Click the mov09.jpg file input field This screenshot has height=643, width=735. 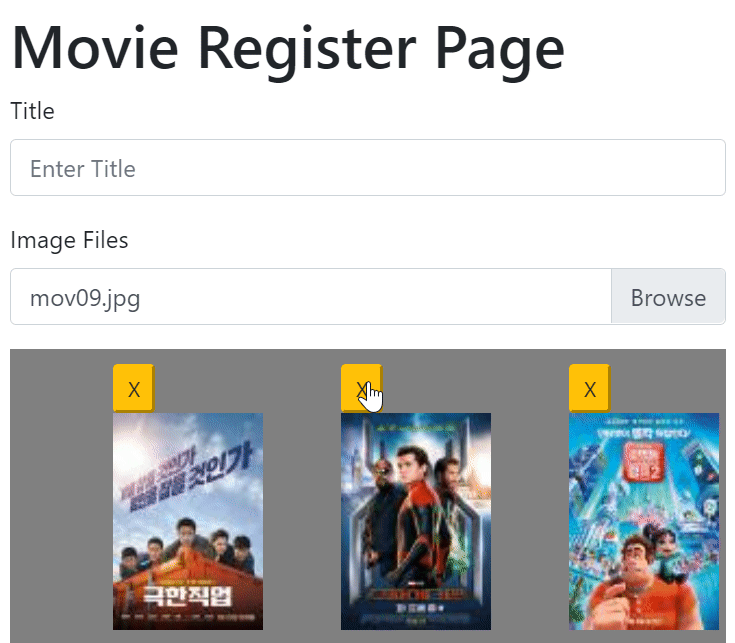[311, 297]
